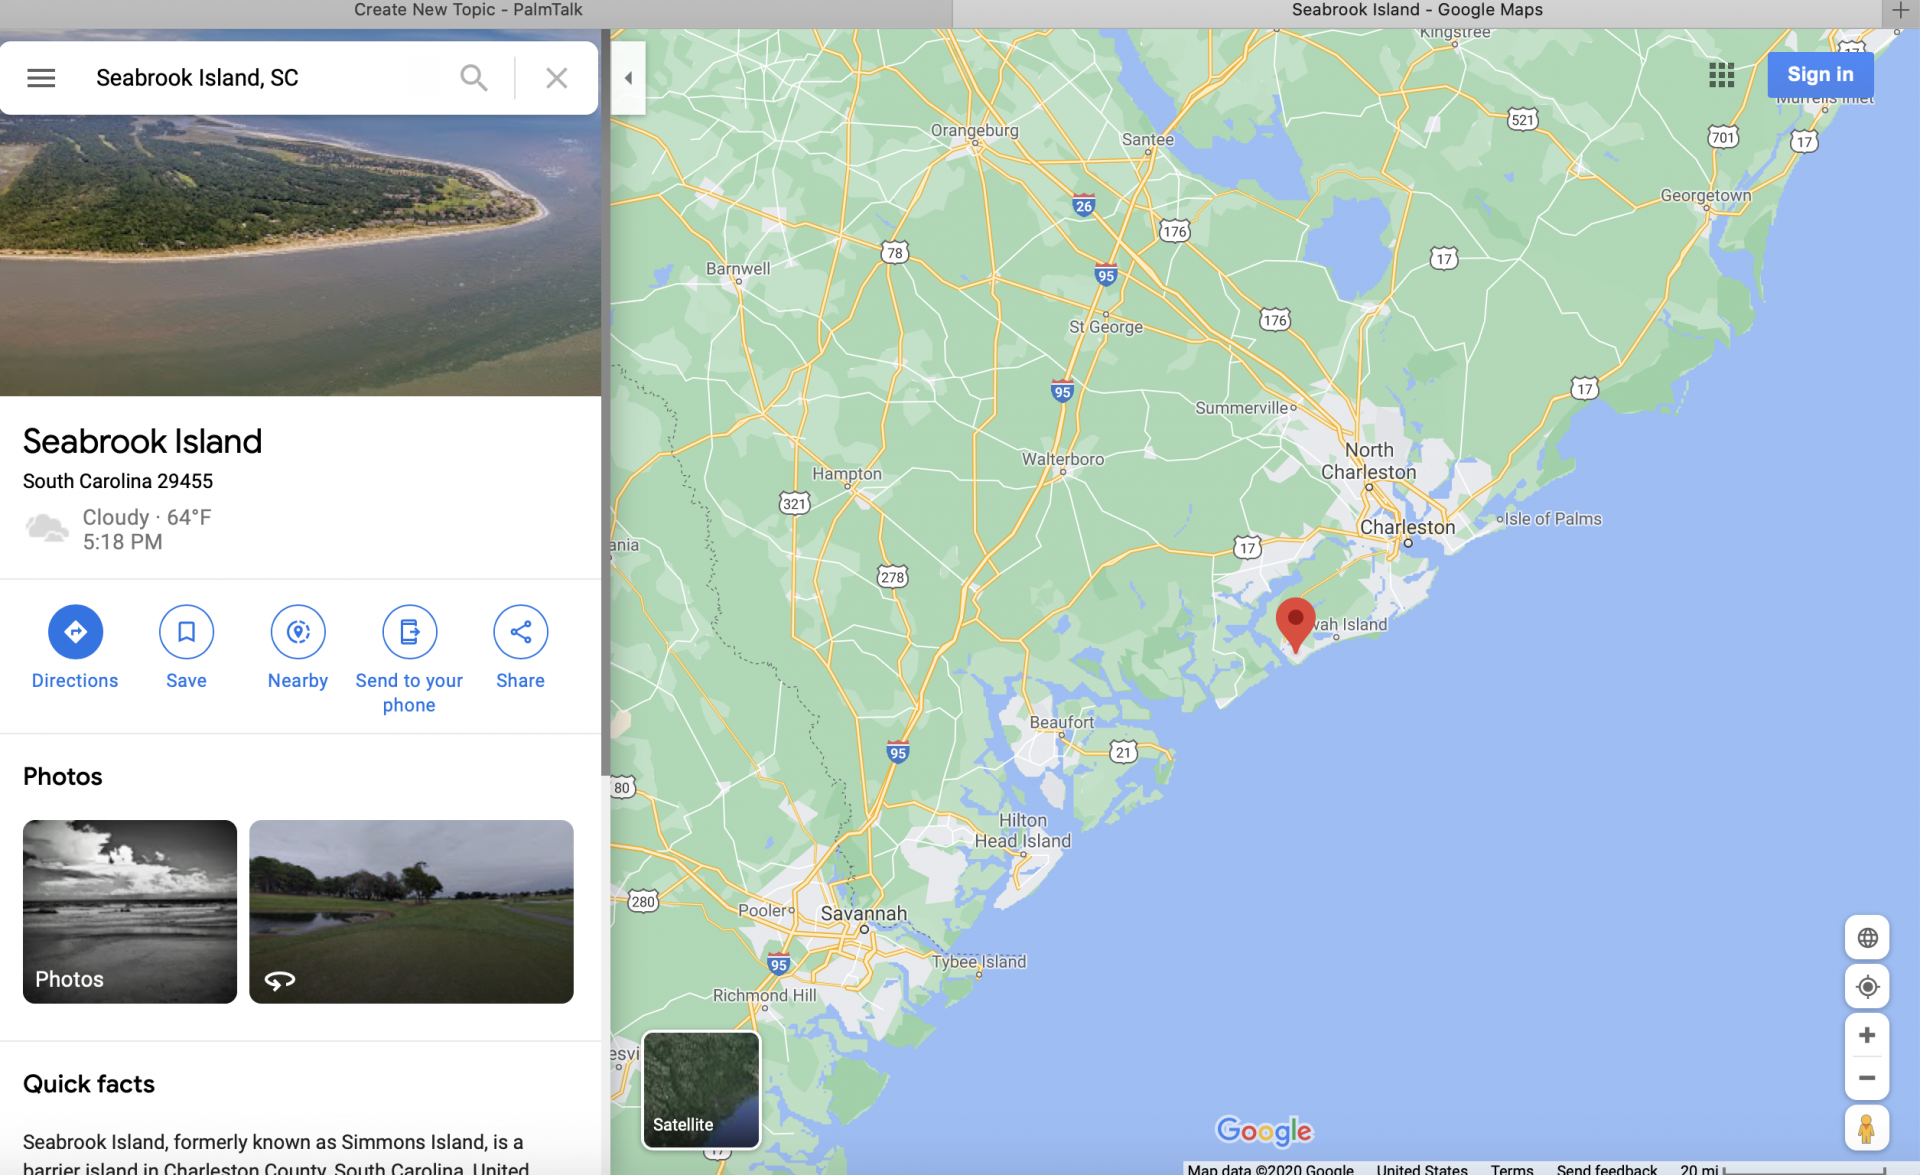
Task: Click in the Seabrook Island, SC search field
Action: point(265,78)
